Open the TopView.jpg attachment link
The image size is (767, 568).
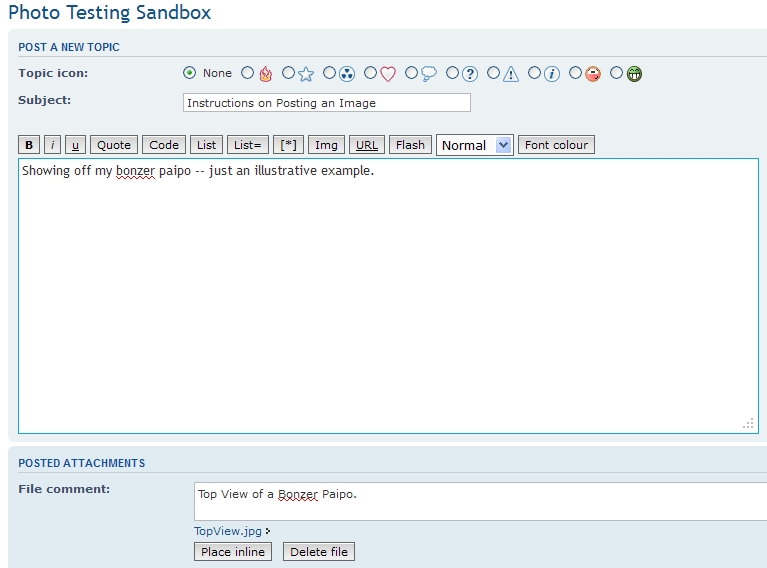click(x=228, y=531)
